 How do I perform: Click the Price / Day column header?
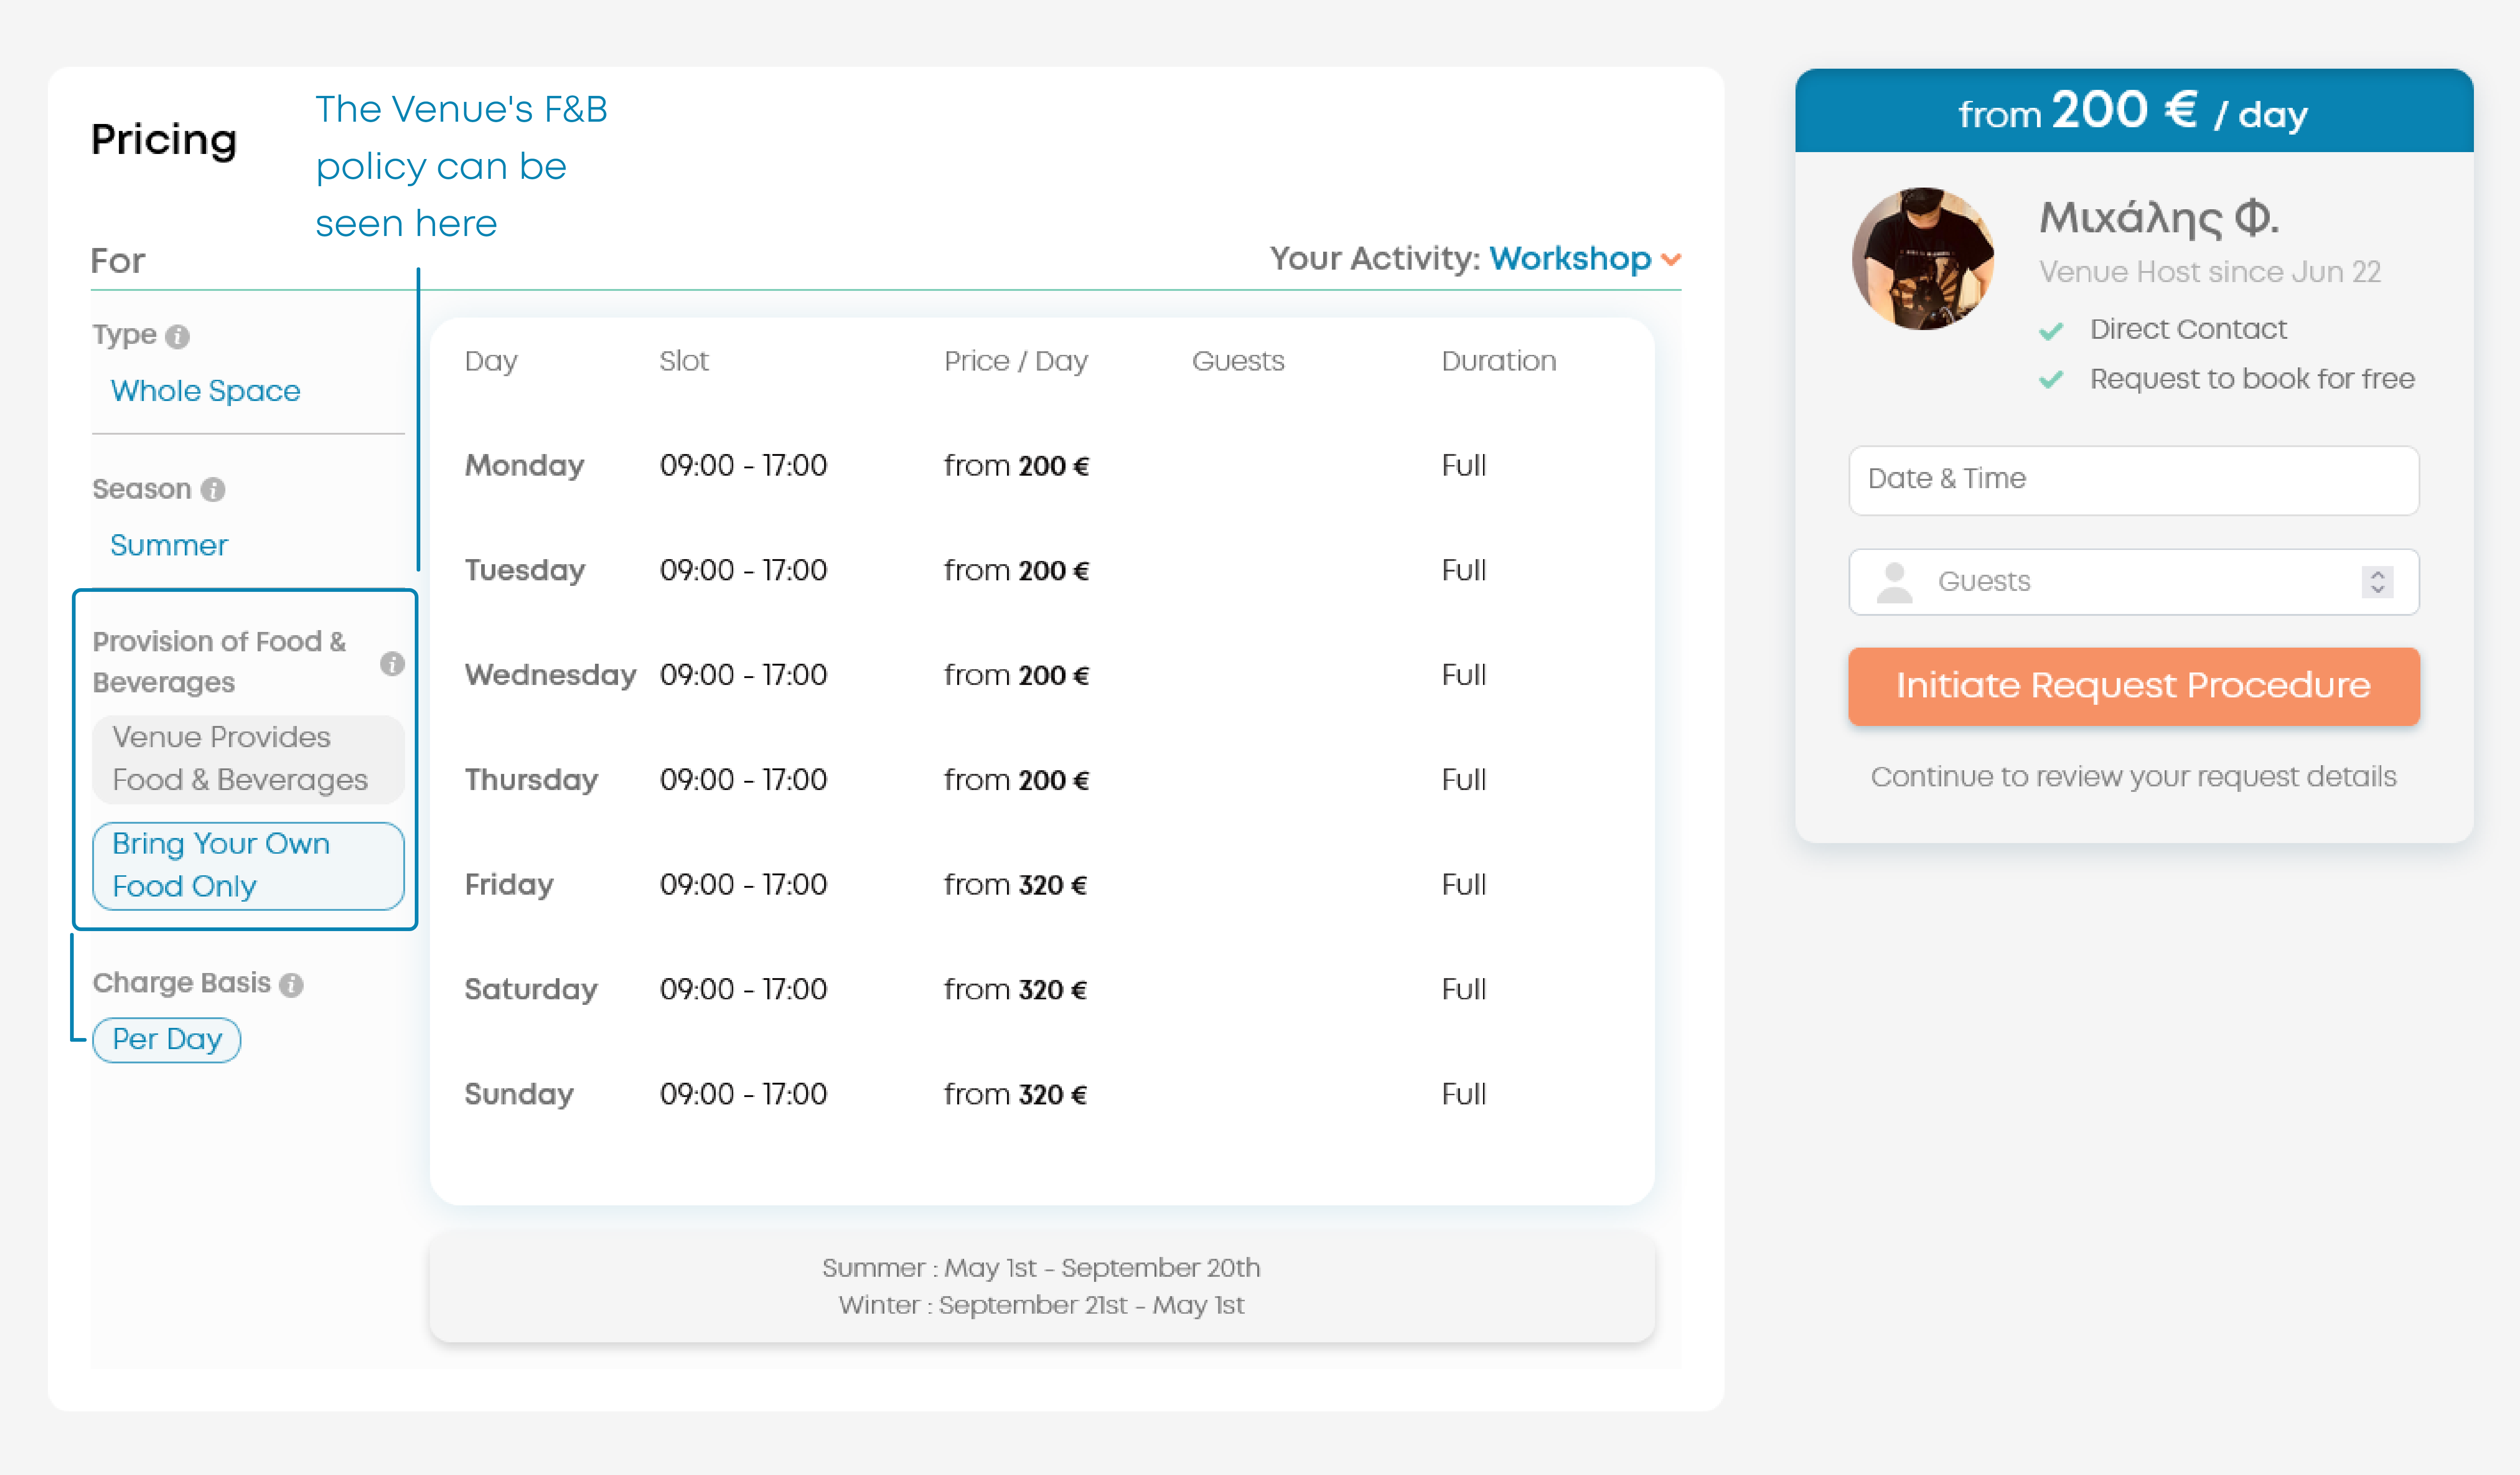point(1016,362)
